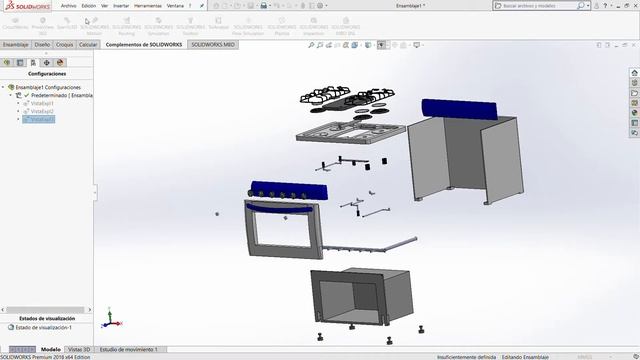Switch to the Ensamblaje ribbon tab
Image resolution: width=640 pixels, height=360 pixels.
(x=16, y=44)
